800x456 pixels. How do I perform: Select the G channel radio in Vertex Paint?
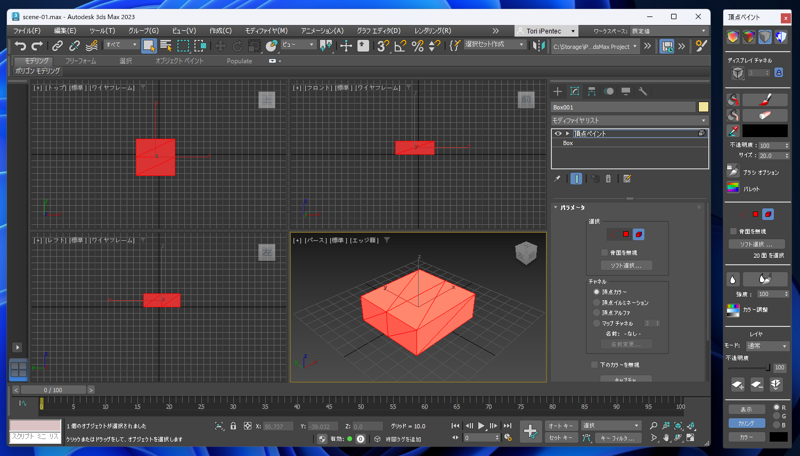coord(777,416)
